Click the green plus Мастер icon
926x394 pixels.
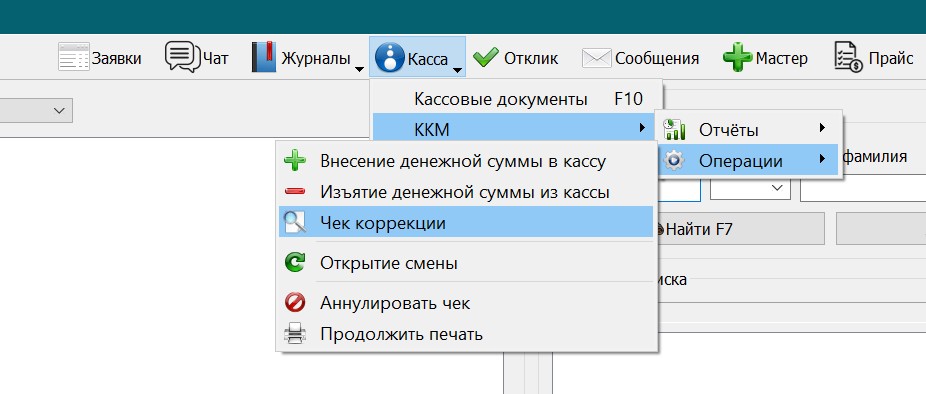point(738,57)
